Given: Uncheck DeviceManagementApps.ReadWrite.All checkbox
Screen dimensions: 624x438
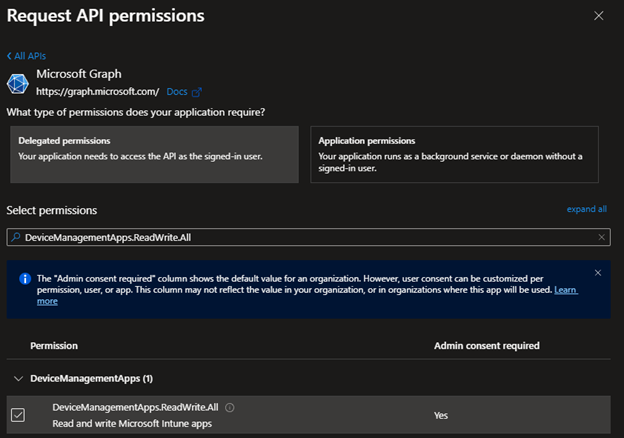Looking at the screenshot, I should [18, 415].
